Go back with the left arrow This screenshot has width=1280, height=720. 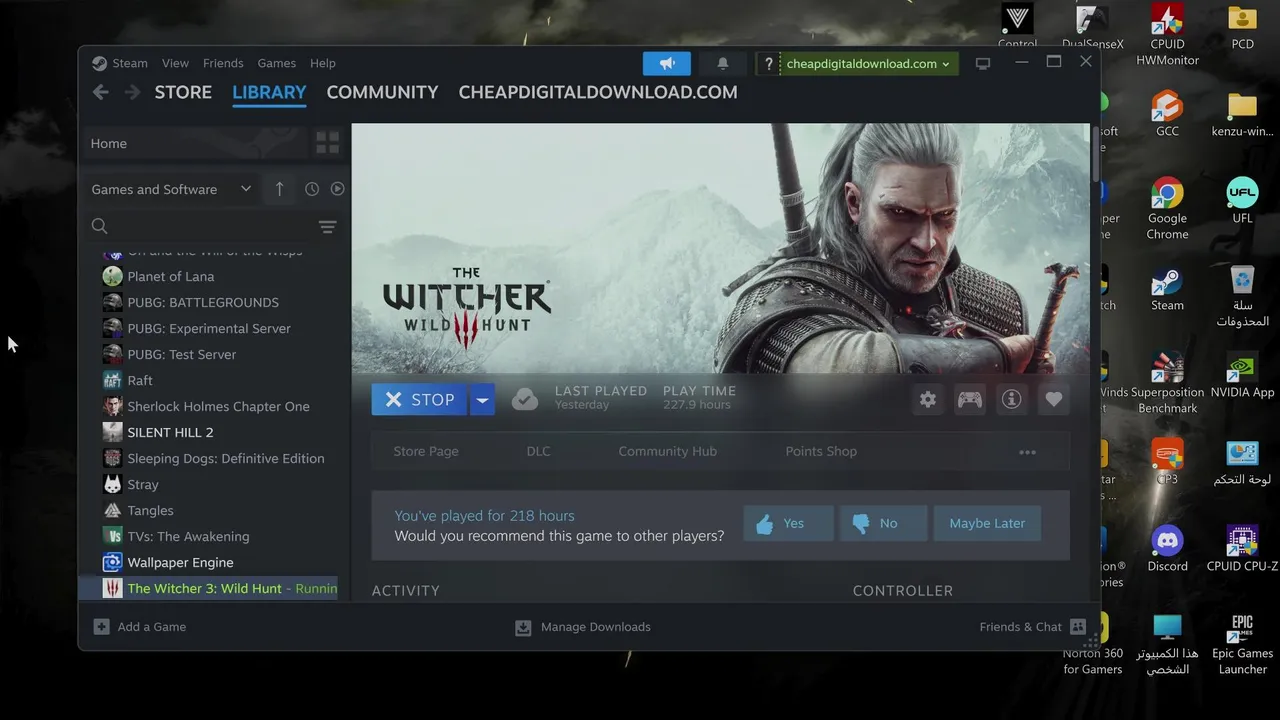coord(100,92)
